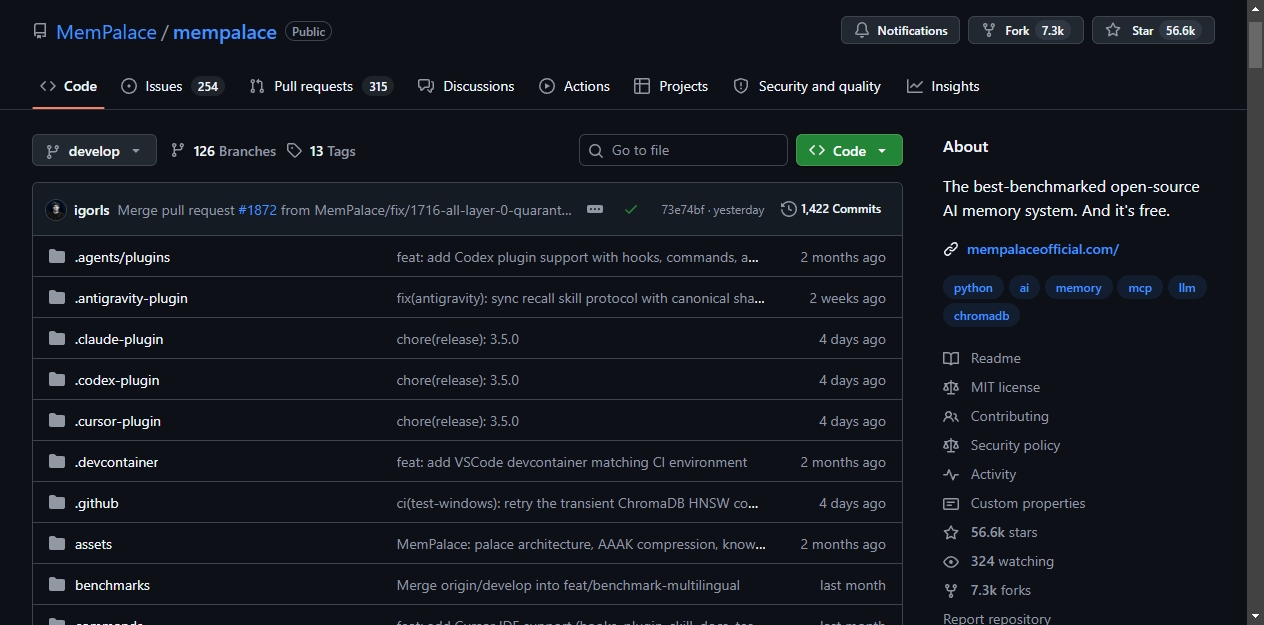The image size is (1264, 625).
Task: View the 13 Tags link
Action: 321,151
